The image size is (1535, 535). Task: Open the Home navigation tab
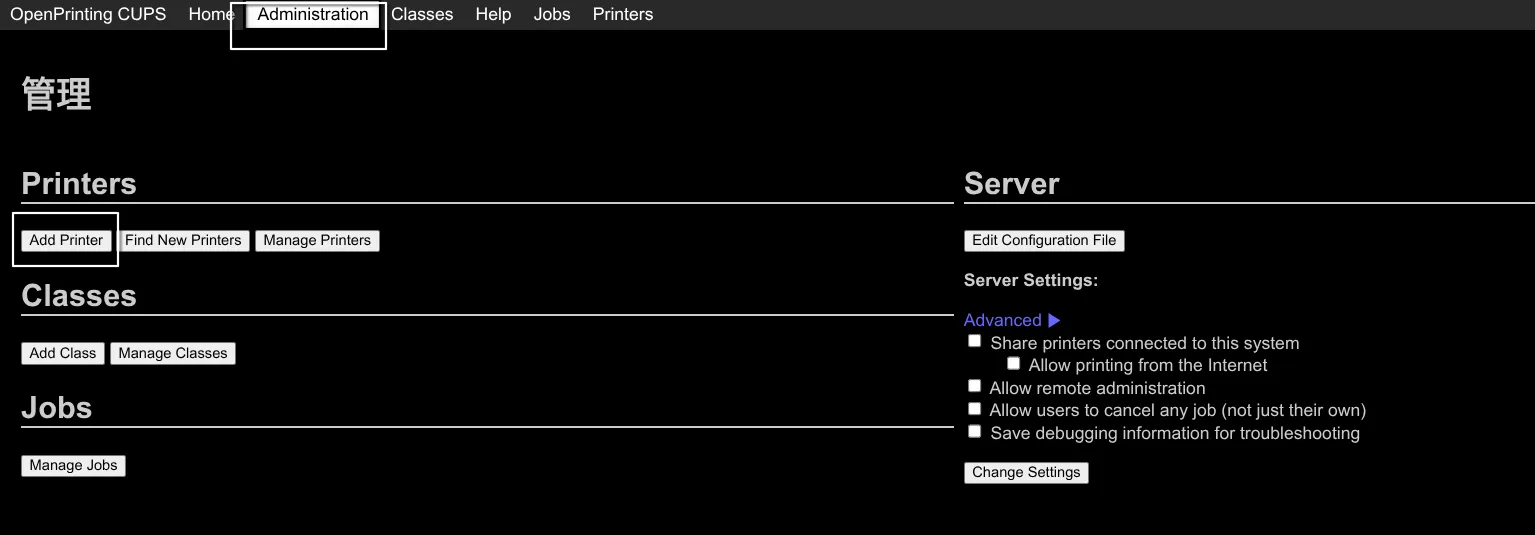pos(211,14)
